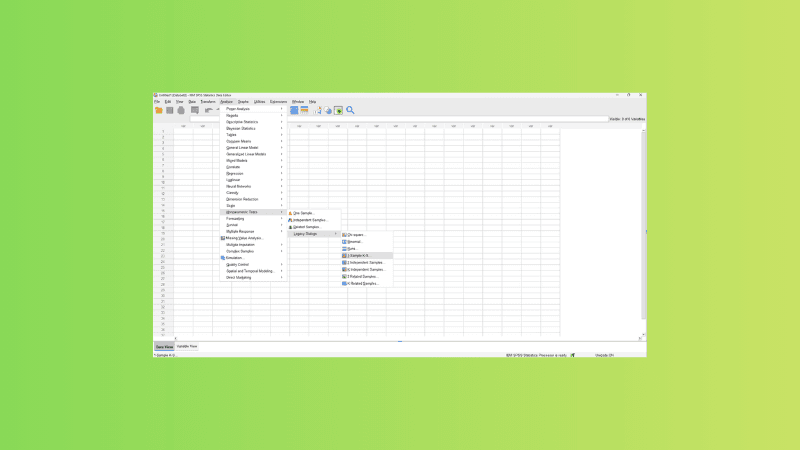Click the Chi-square legacy dialog icon

(x=344, y=235)
